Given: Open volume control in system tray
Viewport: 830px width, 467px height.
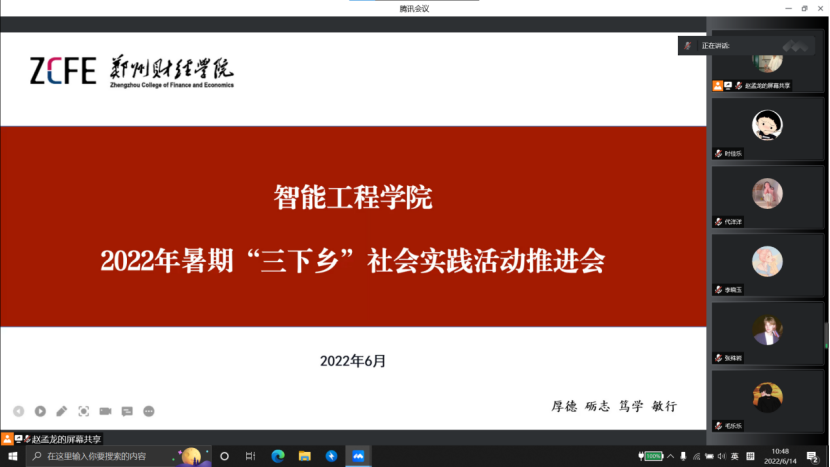Looking at the screenshot, I should point(721,456).
